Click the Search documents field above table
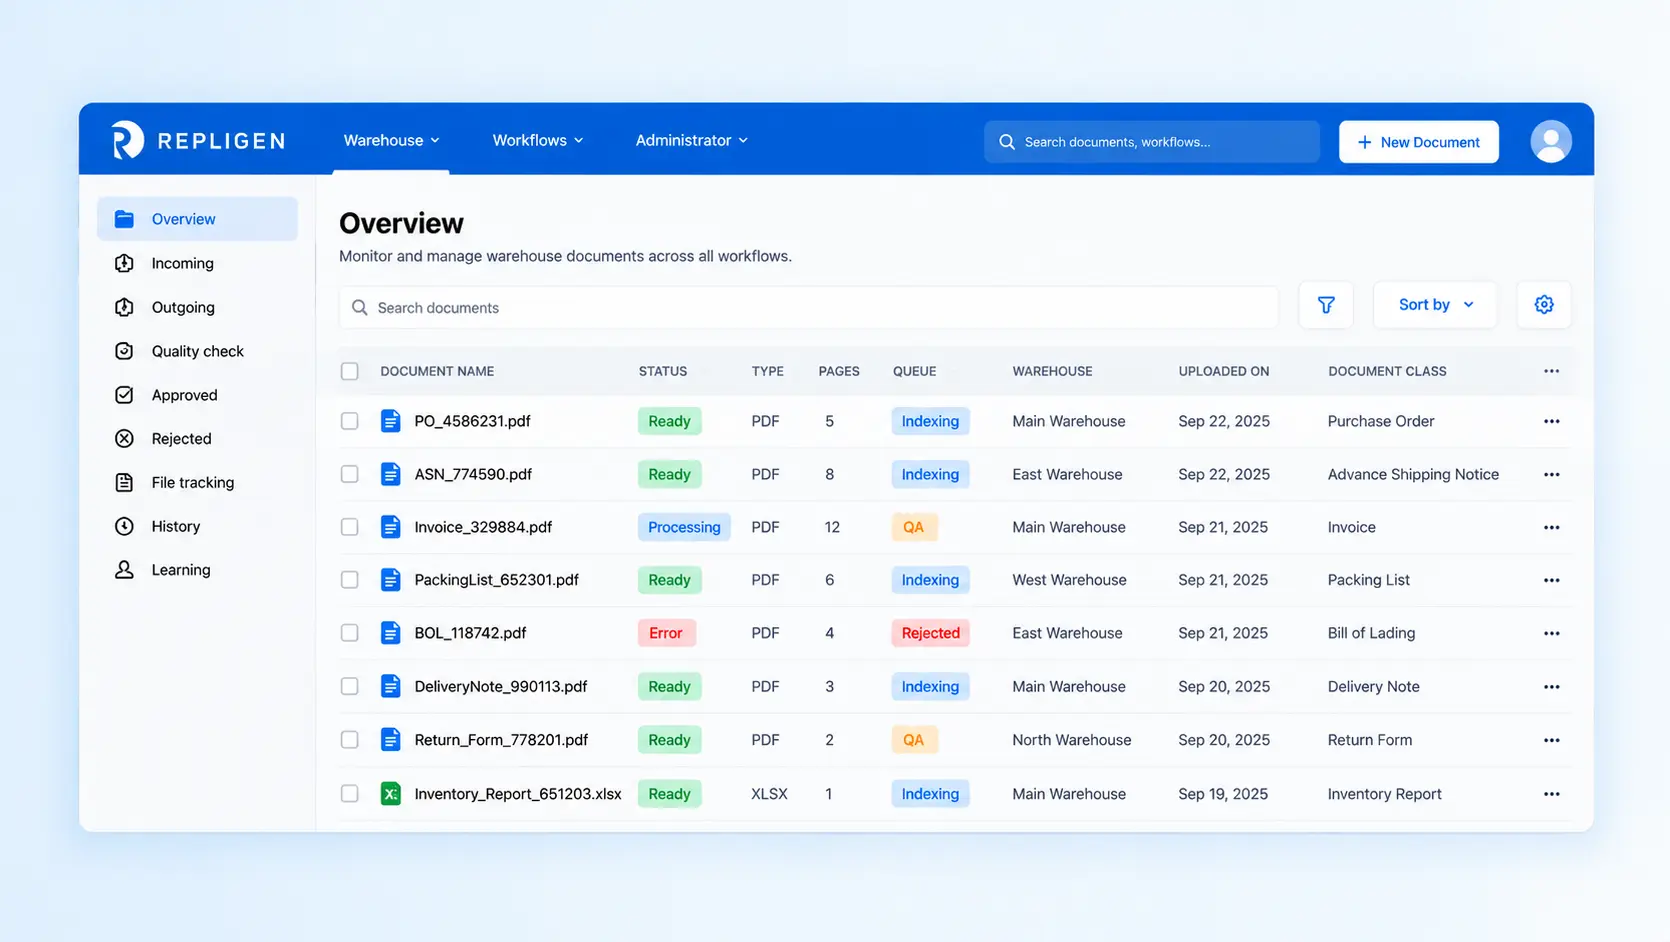Screen dimensions: 1670x942 point(809,308)
